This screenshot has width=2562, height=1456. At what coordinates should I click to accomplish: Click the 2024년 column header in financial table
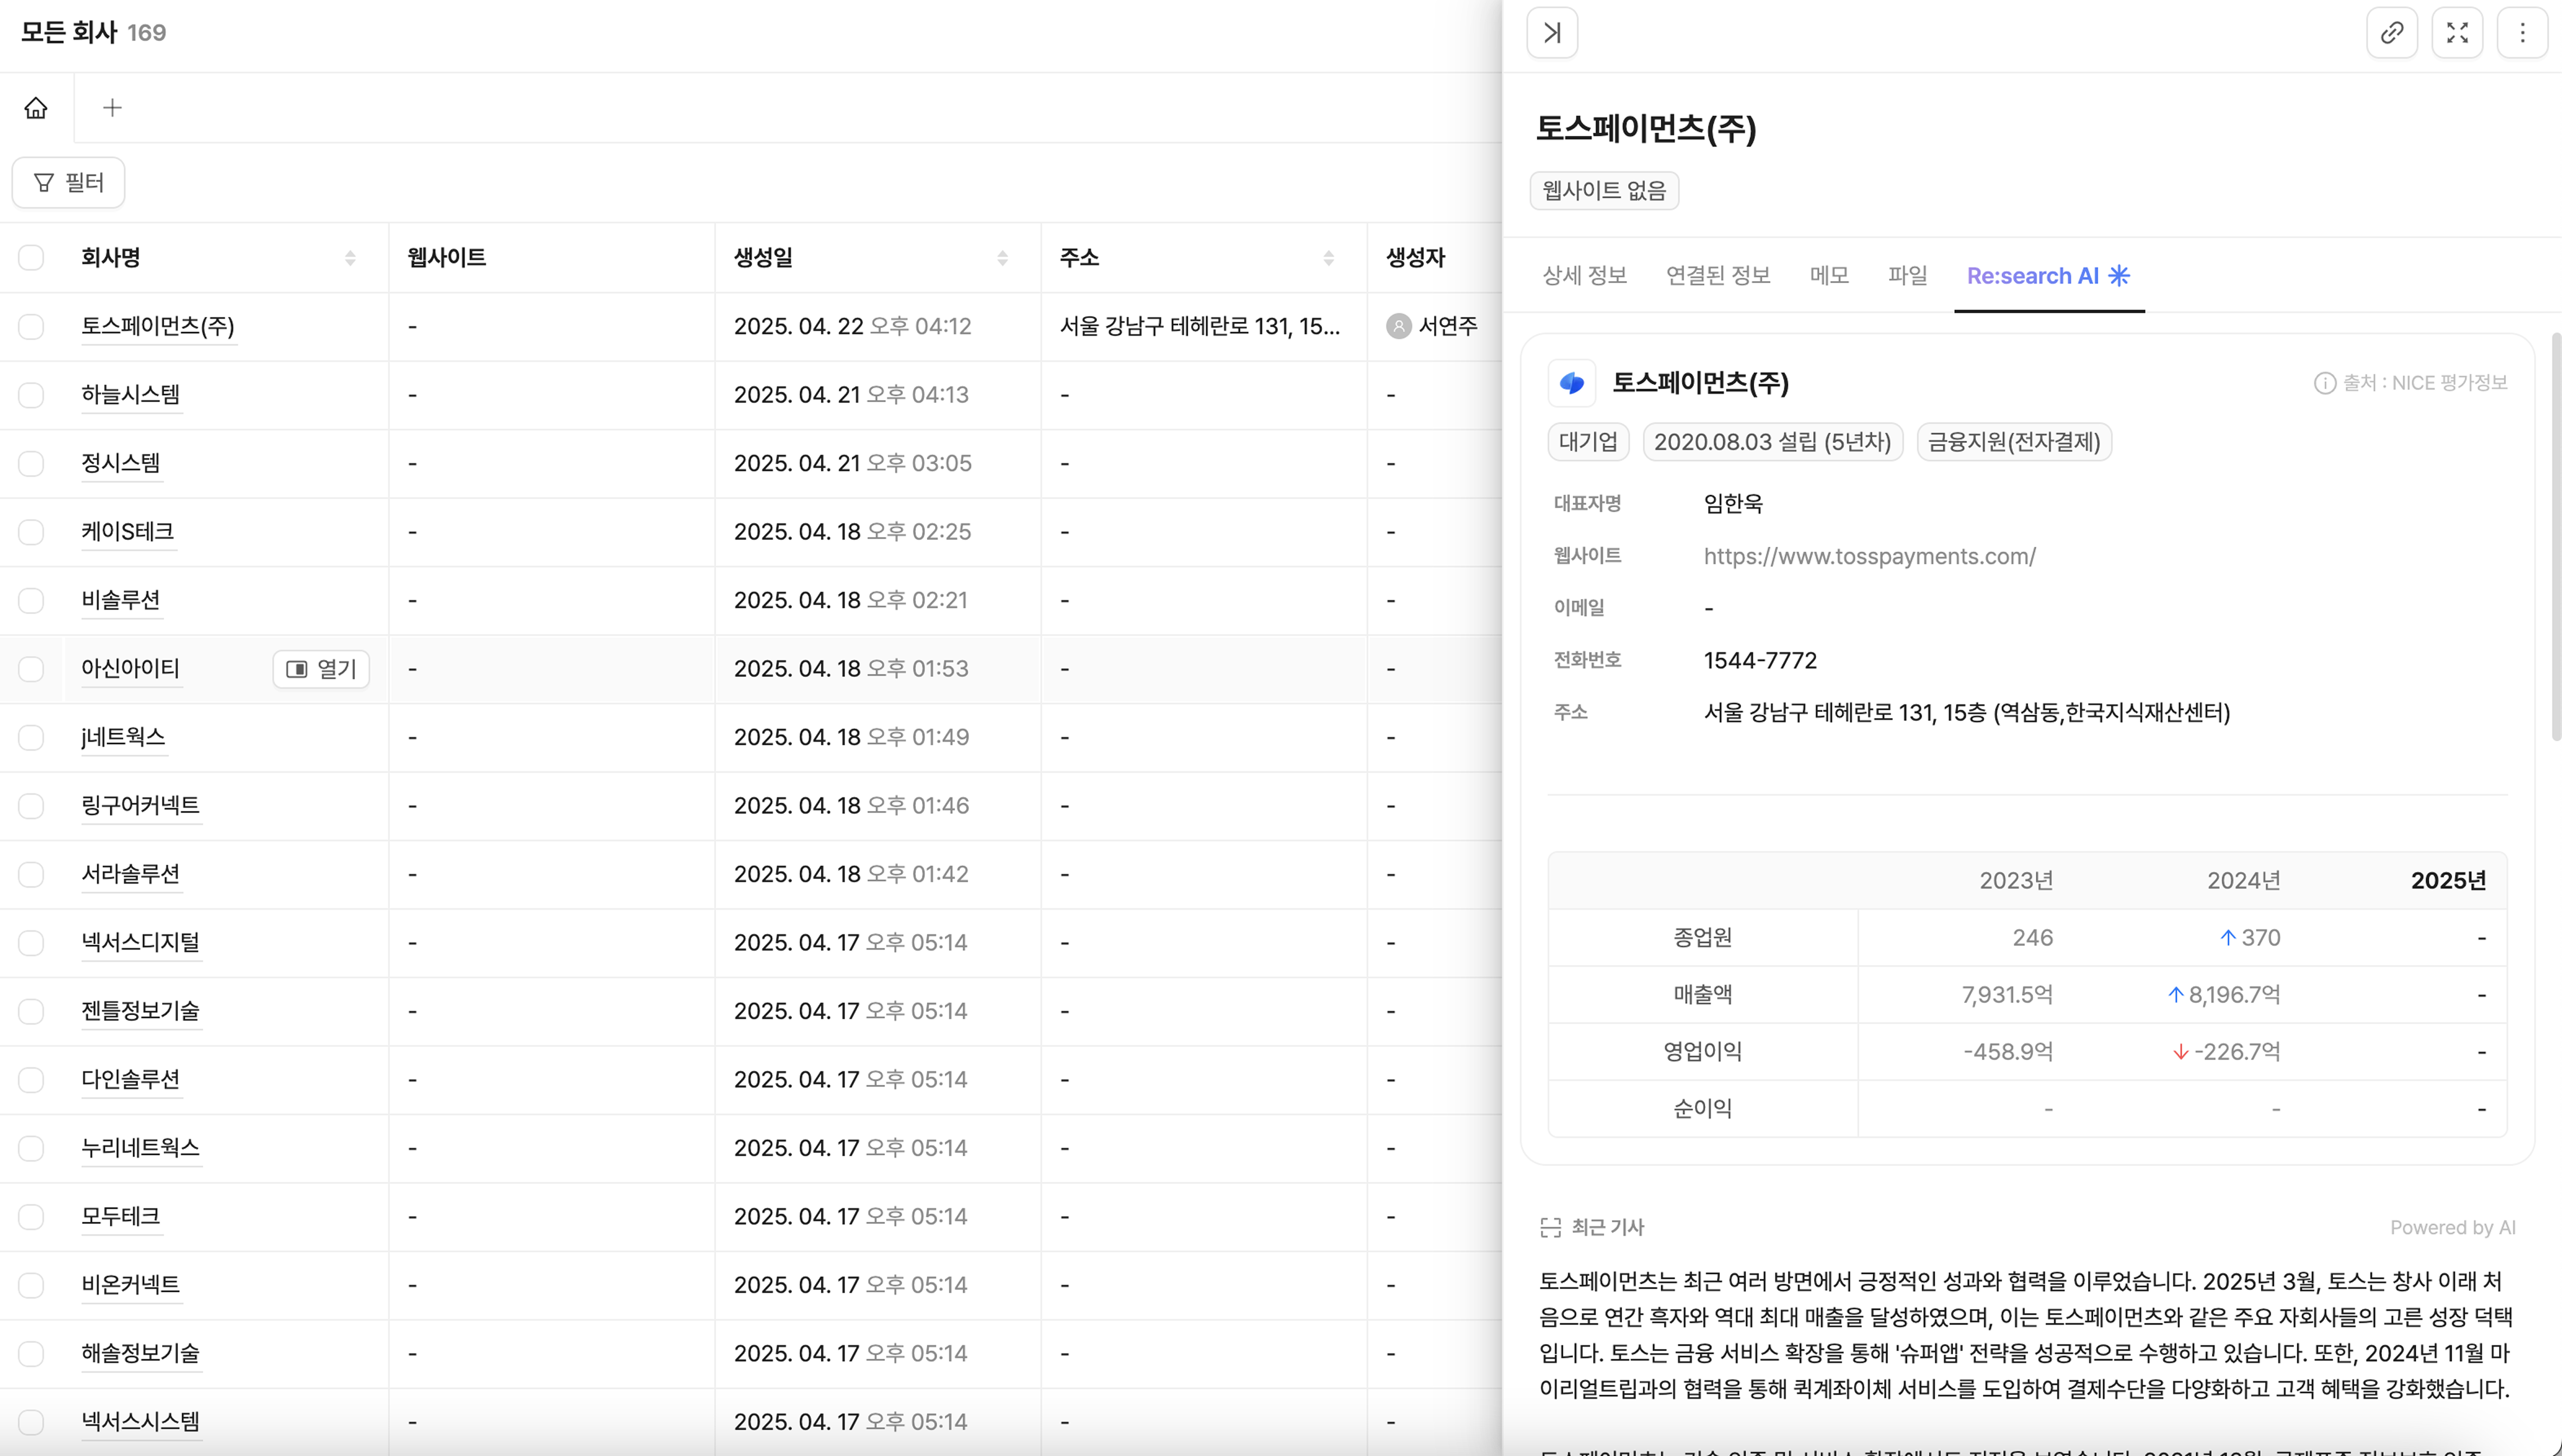[2244, 881]
